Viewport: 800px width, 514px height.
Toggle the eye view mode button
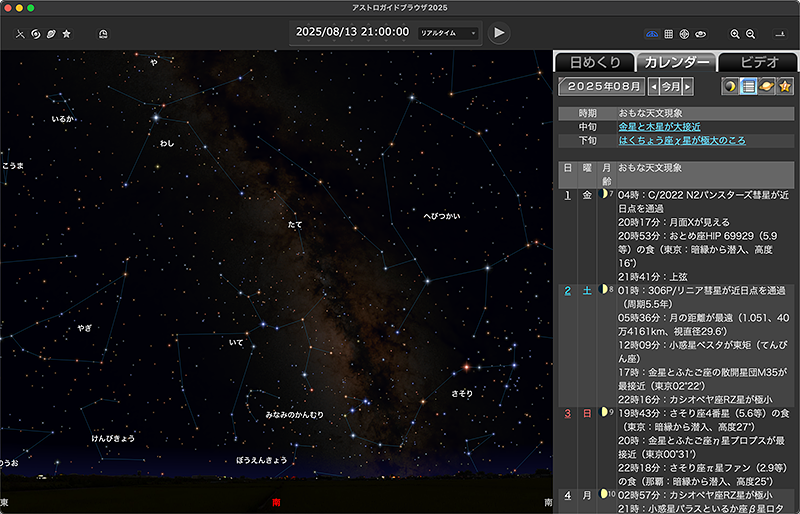(x=700, y=34)
